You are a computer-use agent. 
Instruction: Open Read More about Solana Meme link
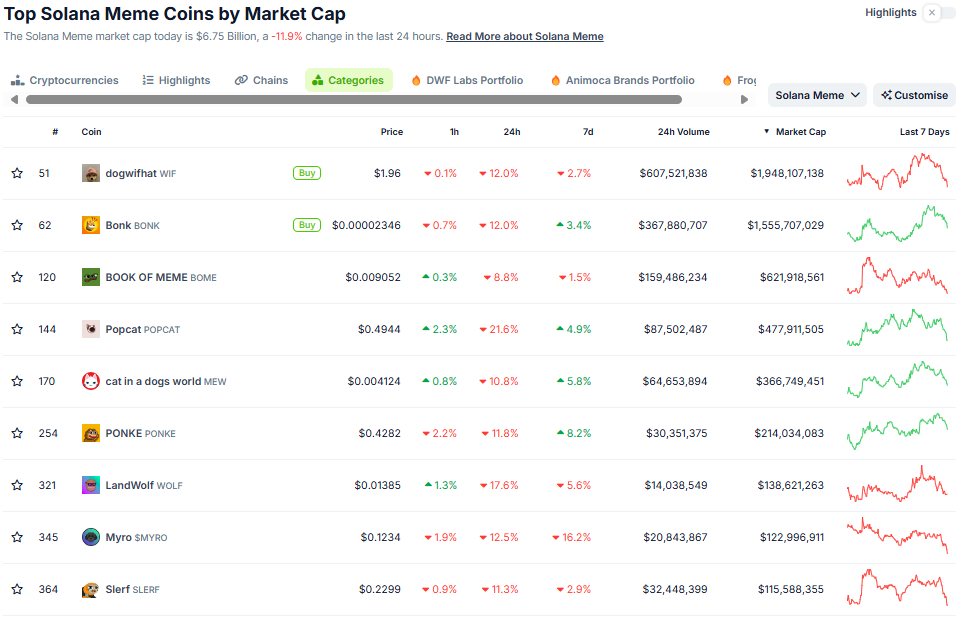524,36
